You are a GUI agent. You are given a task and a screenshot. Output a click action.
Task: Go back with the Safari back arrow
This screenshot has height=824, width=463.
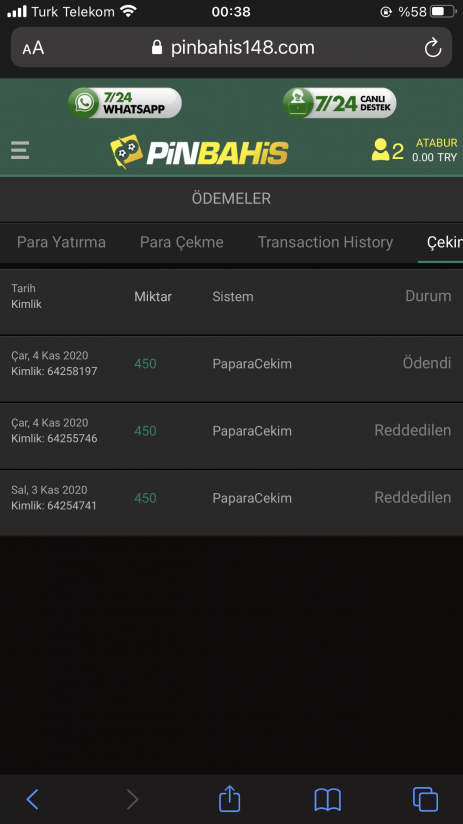(x=33, y=800)
